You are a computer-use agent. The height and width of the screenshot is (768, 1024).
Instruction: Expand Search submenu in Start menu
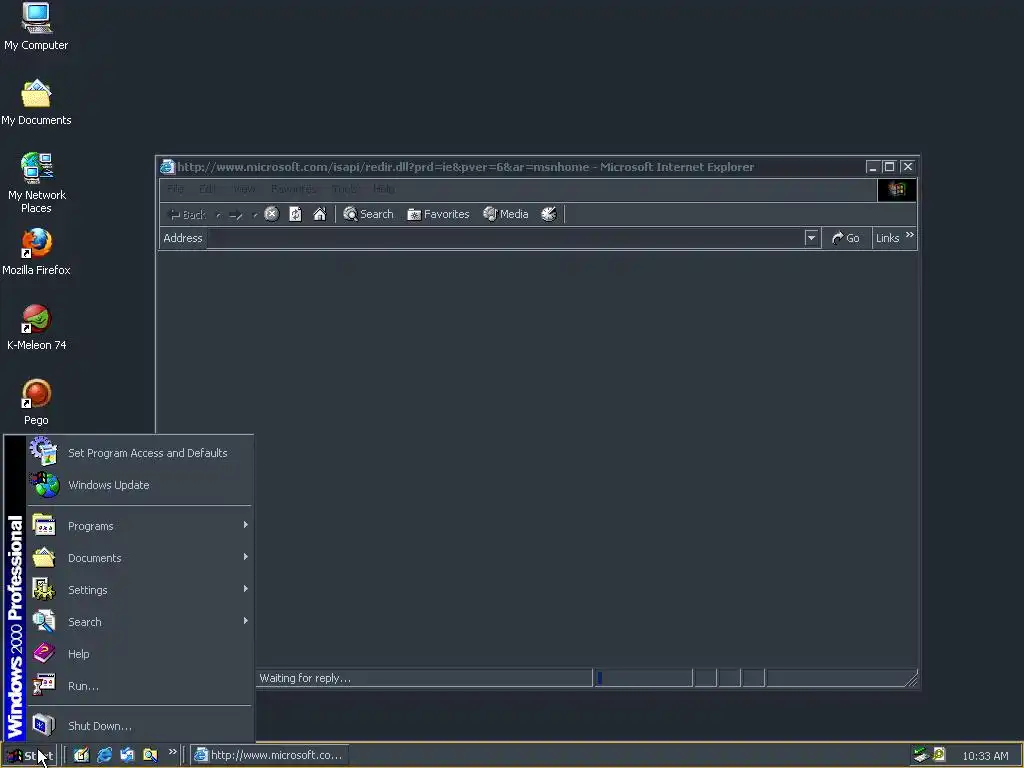139,622
